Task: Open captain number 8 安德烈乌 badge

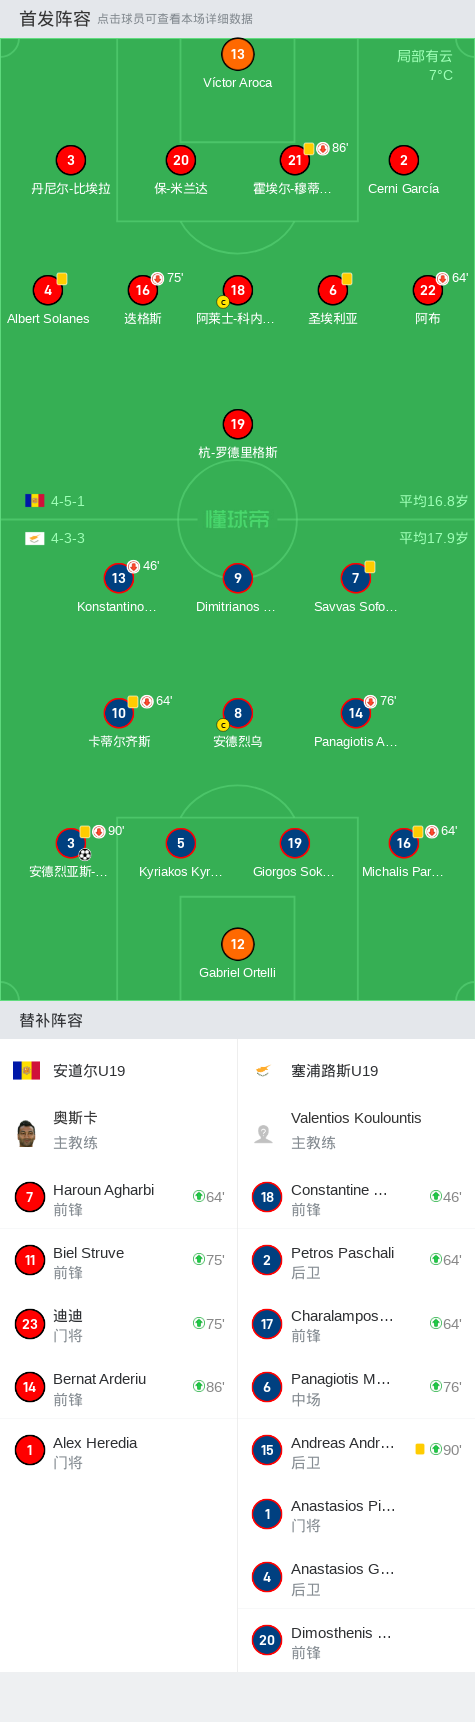Action: tap(237, 713)
